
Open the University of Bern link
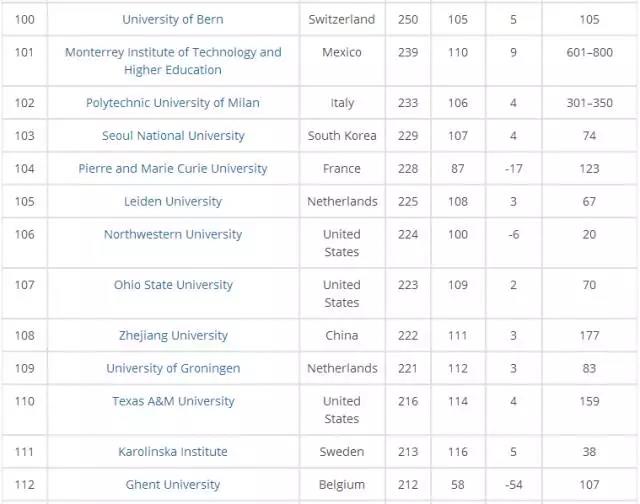tap(173, 19)
